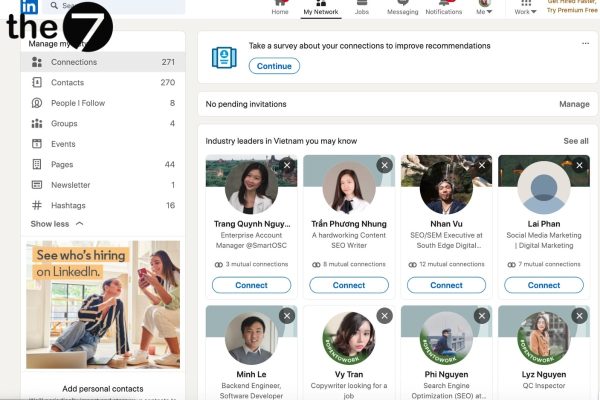This screenshot has width=600, height=400.
Task: Open the Home tab in top navigation
Action: (280, 8)
